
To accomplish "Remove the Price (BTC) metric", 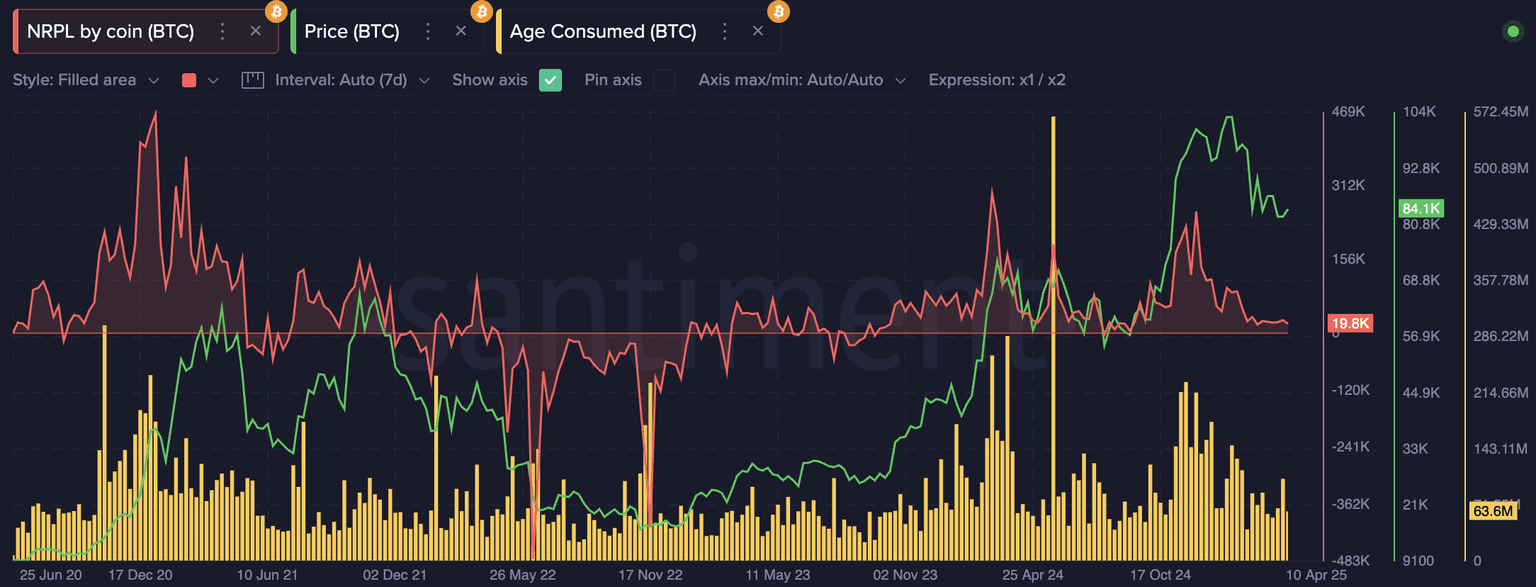I will 461,31.
